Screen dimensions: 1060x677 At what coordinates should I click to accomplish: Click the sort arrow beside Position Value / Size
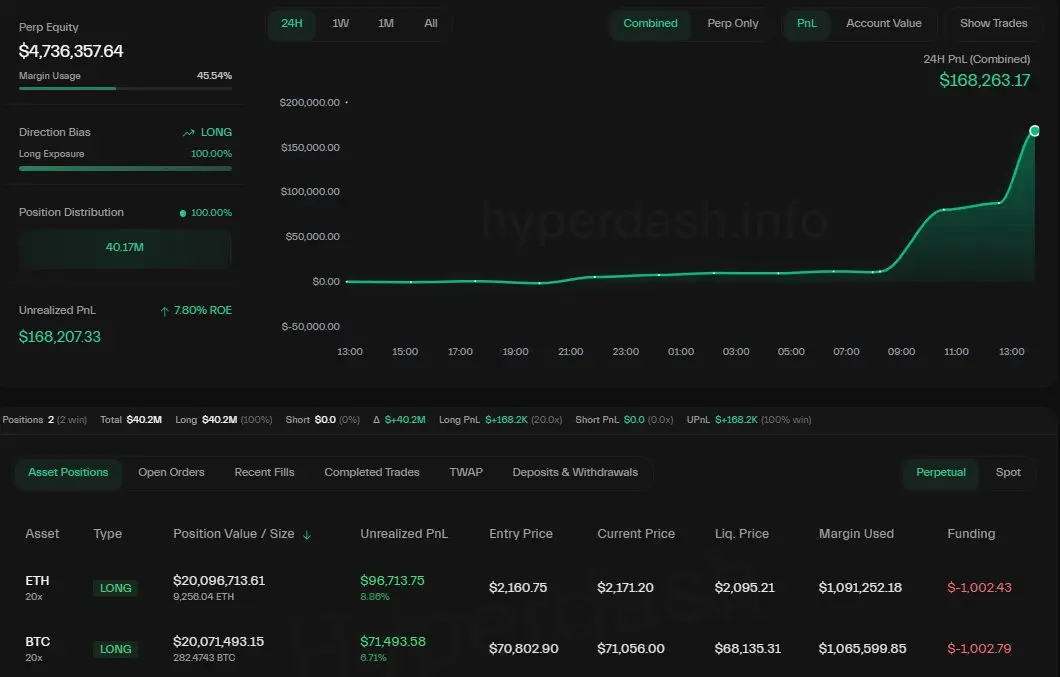click(307, 535)
